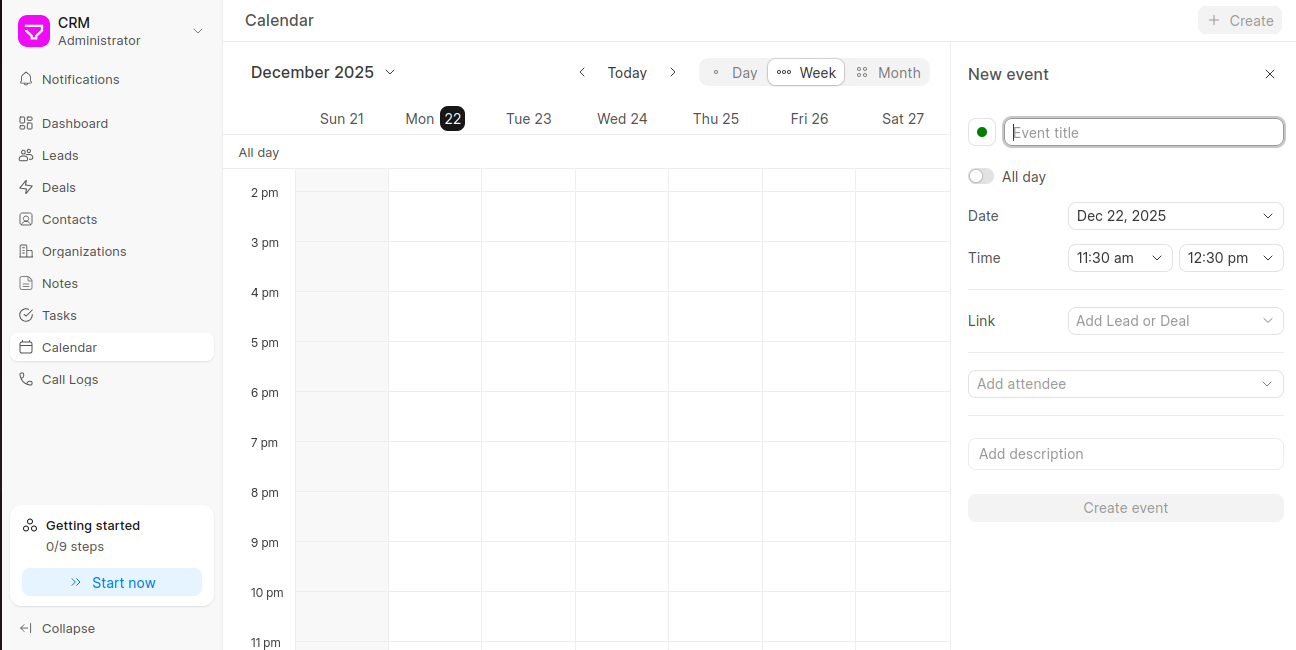This screenshot has height=650, width=1296.
Task: Expand the Add Lead or Deal picker
Action: click(x=1175, y=320)
